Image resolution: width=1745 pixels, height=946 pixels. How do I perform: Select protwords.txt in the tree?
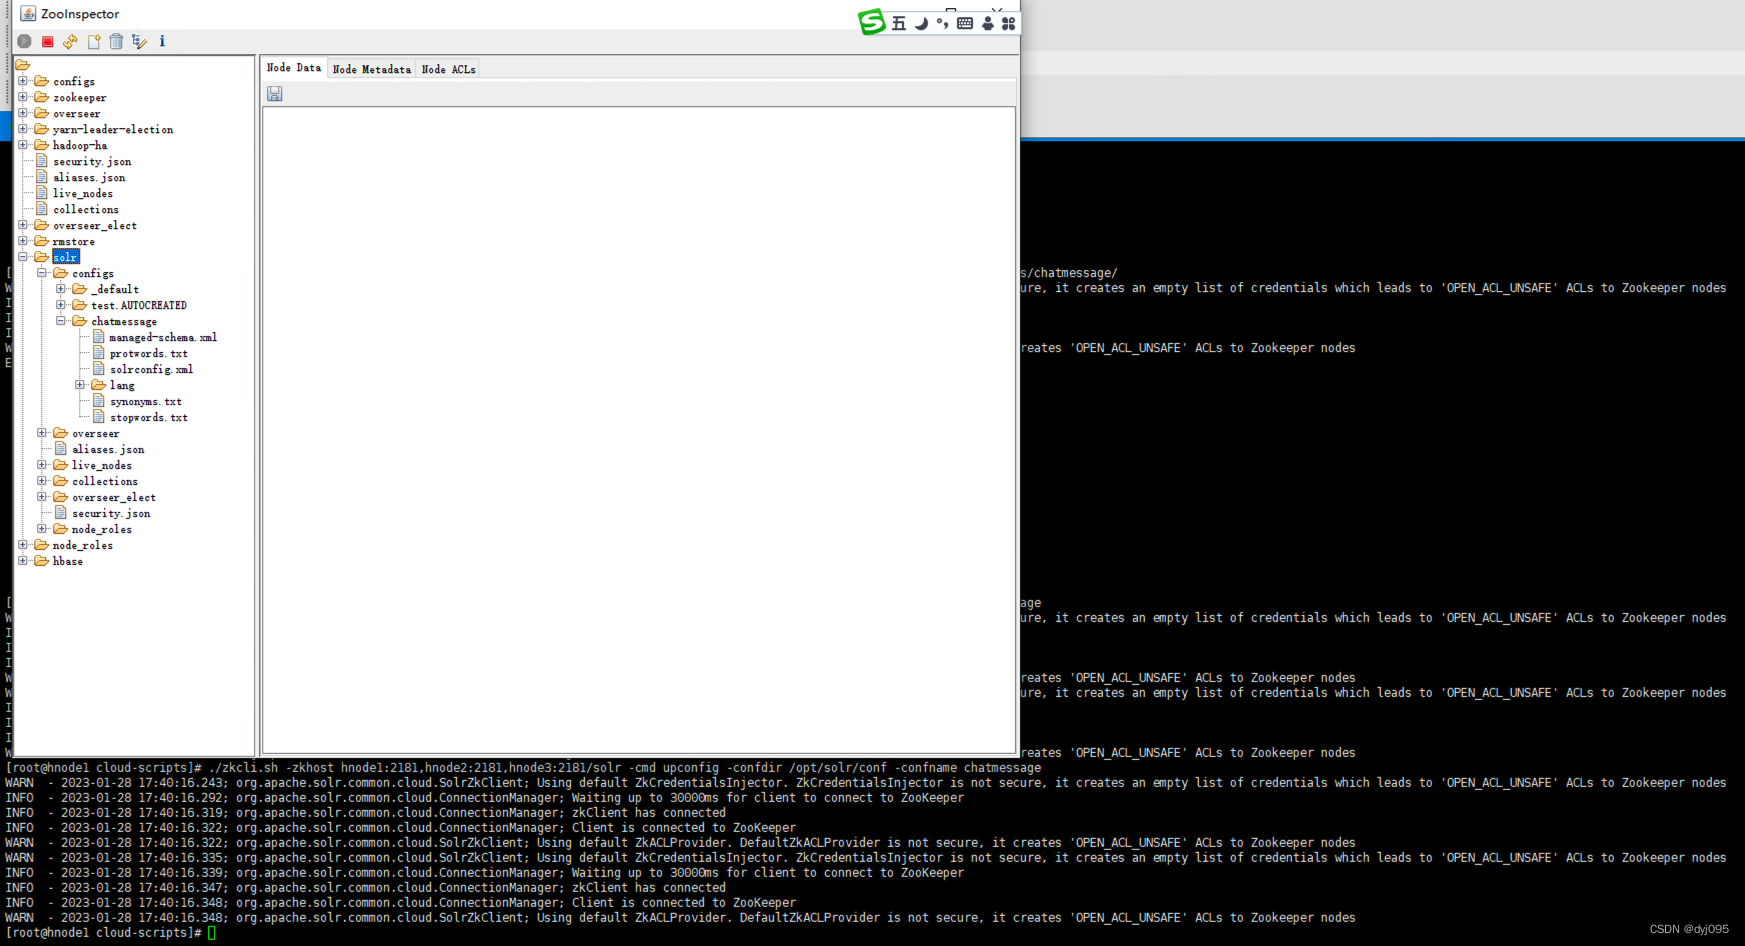tap(149, 353)
